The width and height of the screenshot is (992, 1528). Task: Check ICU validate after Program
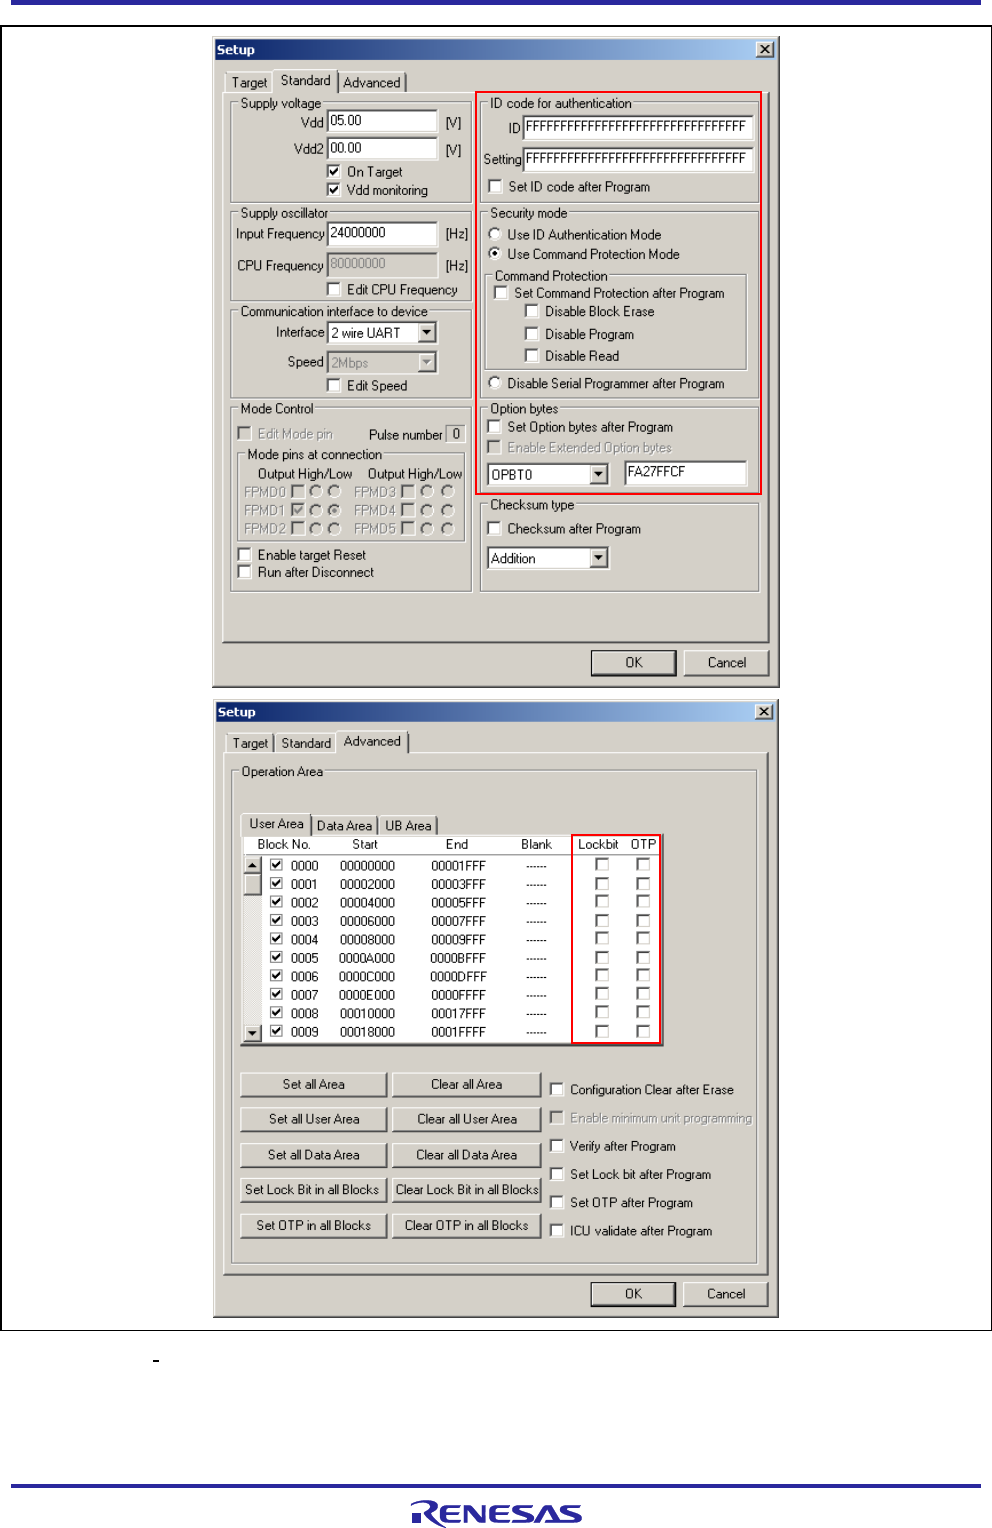coord(557,1231)
